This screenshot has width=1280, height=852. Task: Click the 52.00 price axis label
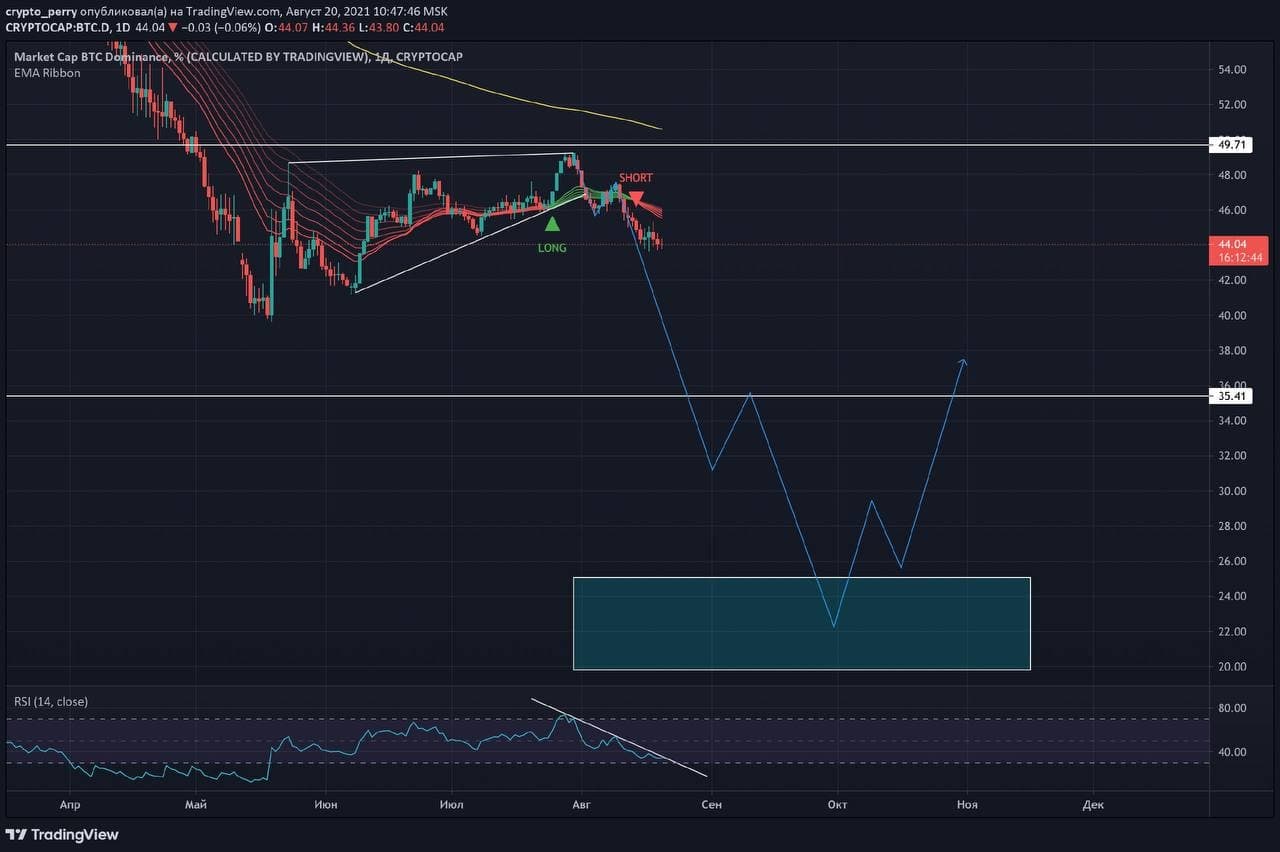tap(1231, 104)
